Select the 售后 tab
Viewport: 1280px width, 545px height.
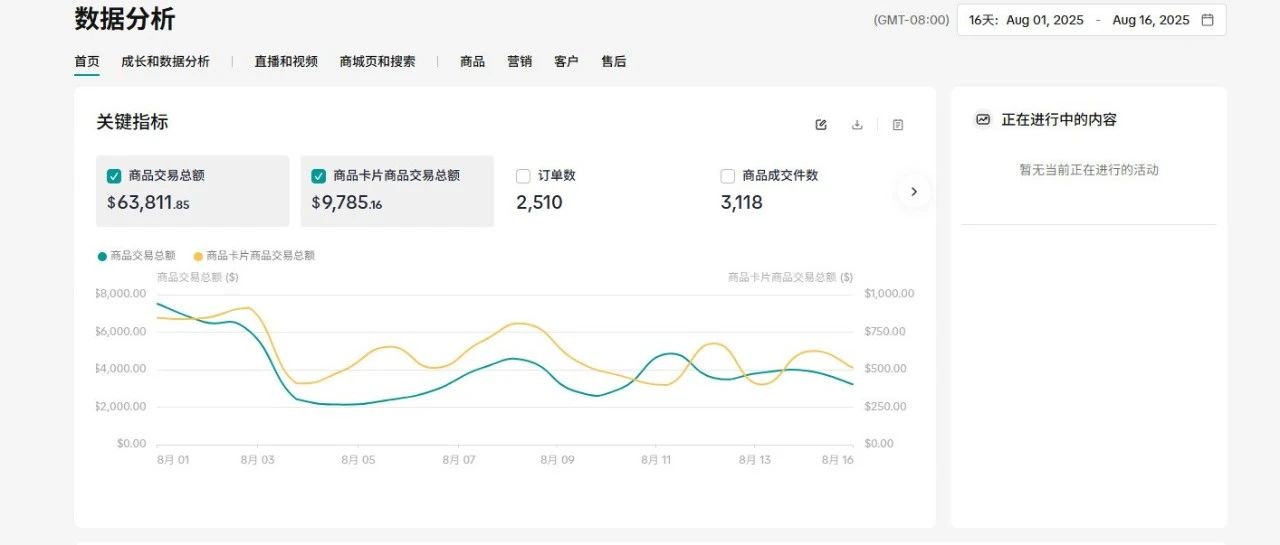click(x=613, y=62)
